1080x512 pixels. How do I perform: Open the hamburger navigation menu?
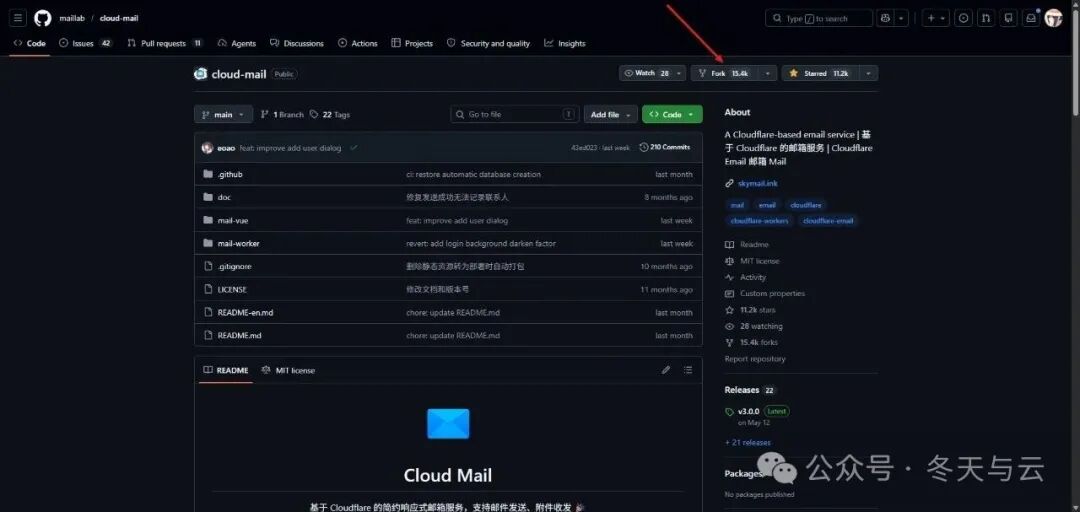[18, 18]
